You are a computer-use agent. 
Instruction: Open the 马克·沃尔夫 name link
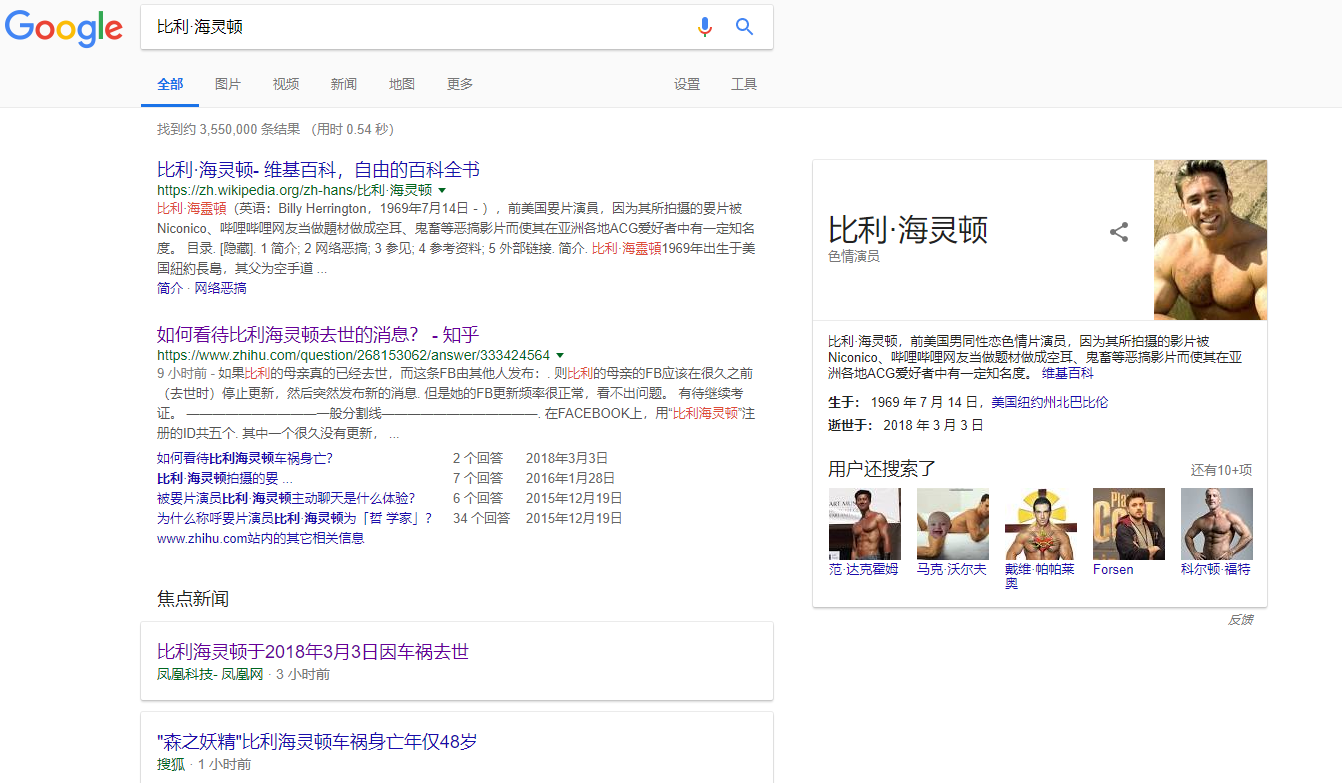(x=952, y=569)
